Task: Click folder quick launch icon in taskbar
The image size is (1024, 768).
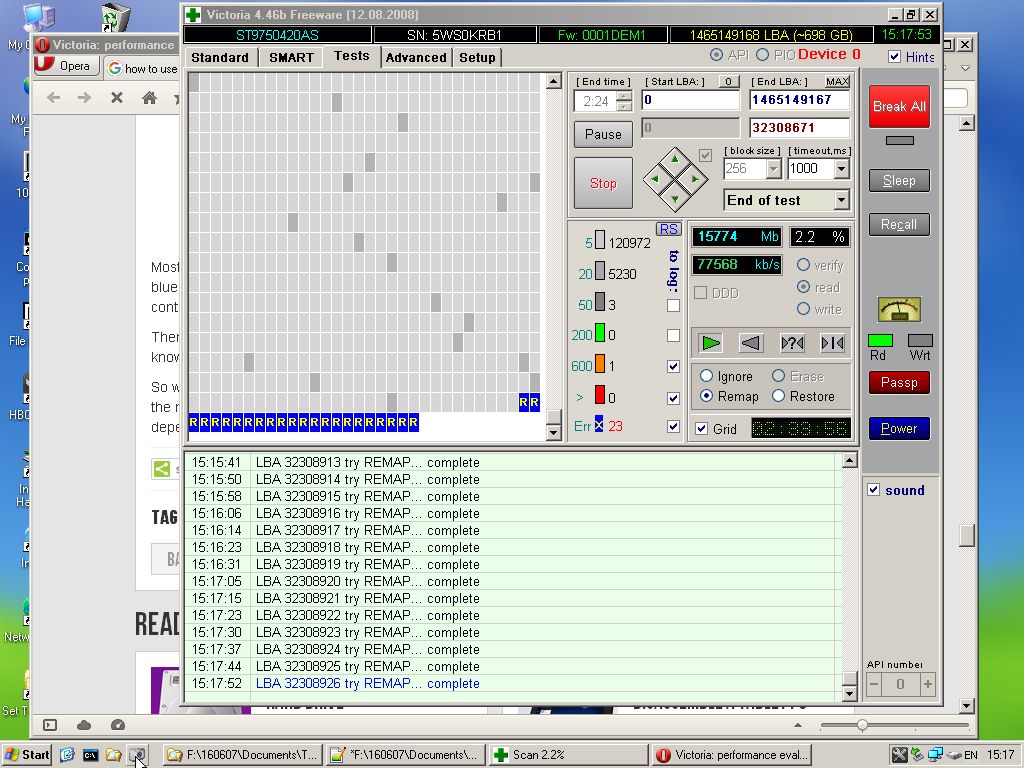Action: pyautogui.click(x=114, y=755)
